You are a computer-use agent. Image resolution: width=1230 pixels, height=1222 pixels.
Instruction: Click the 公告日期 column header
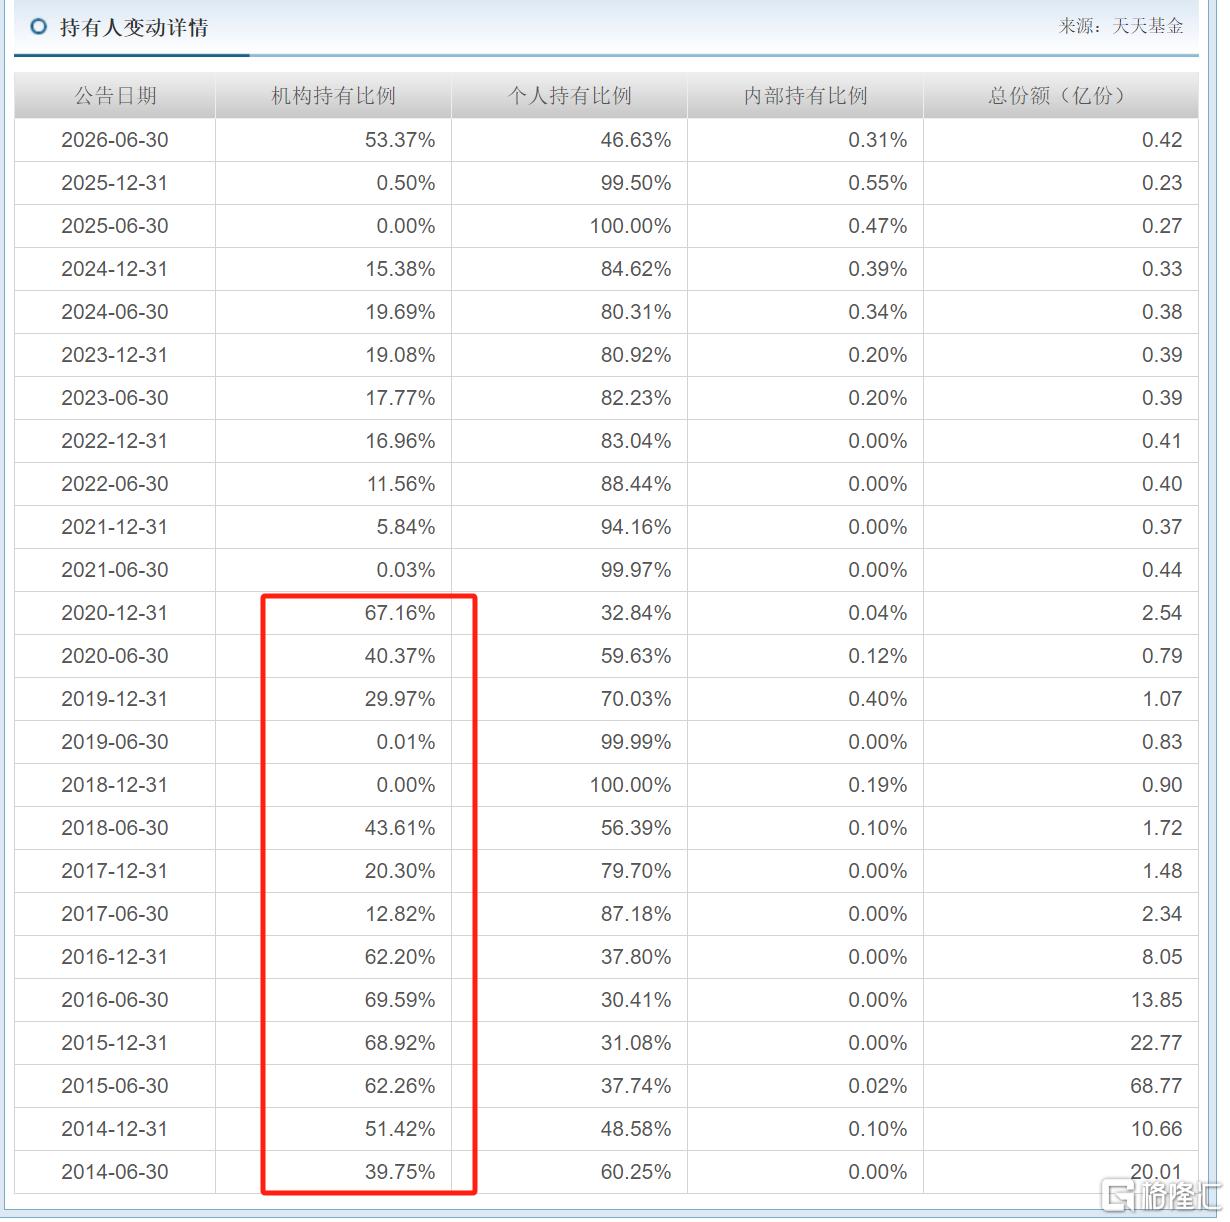(116, 96)
